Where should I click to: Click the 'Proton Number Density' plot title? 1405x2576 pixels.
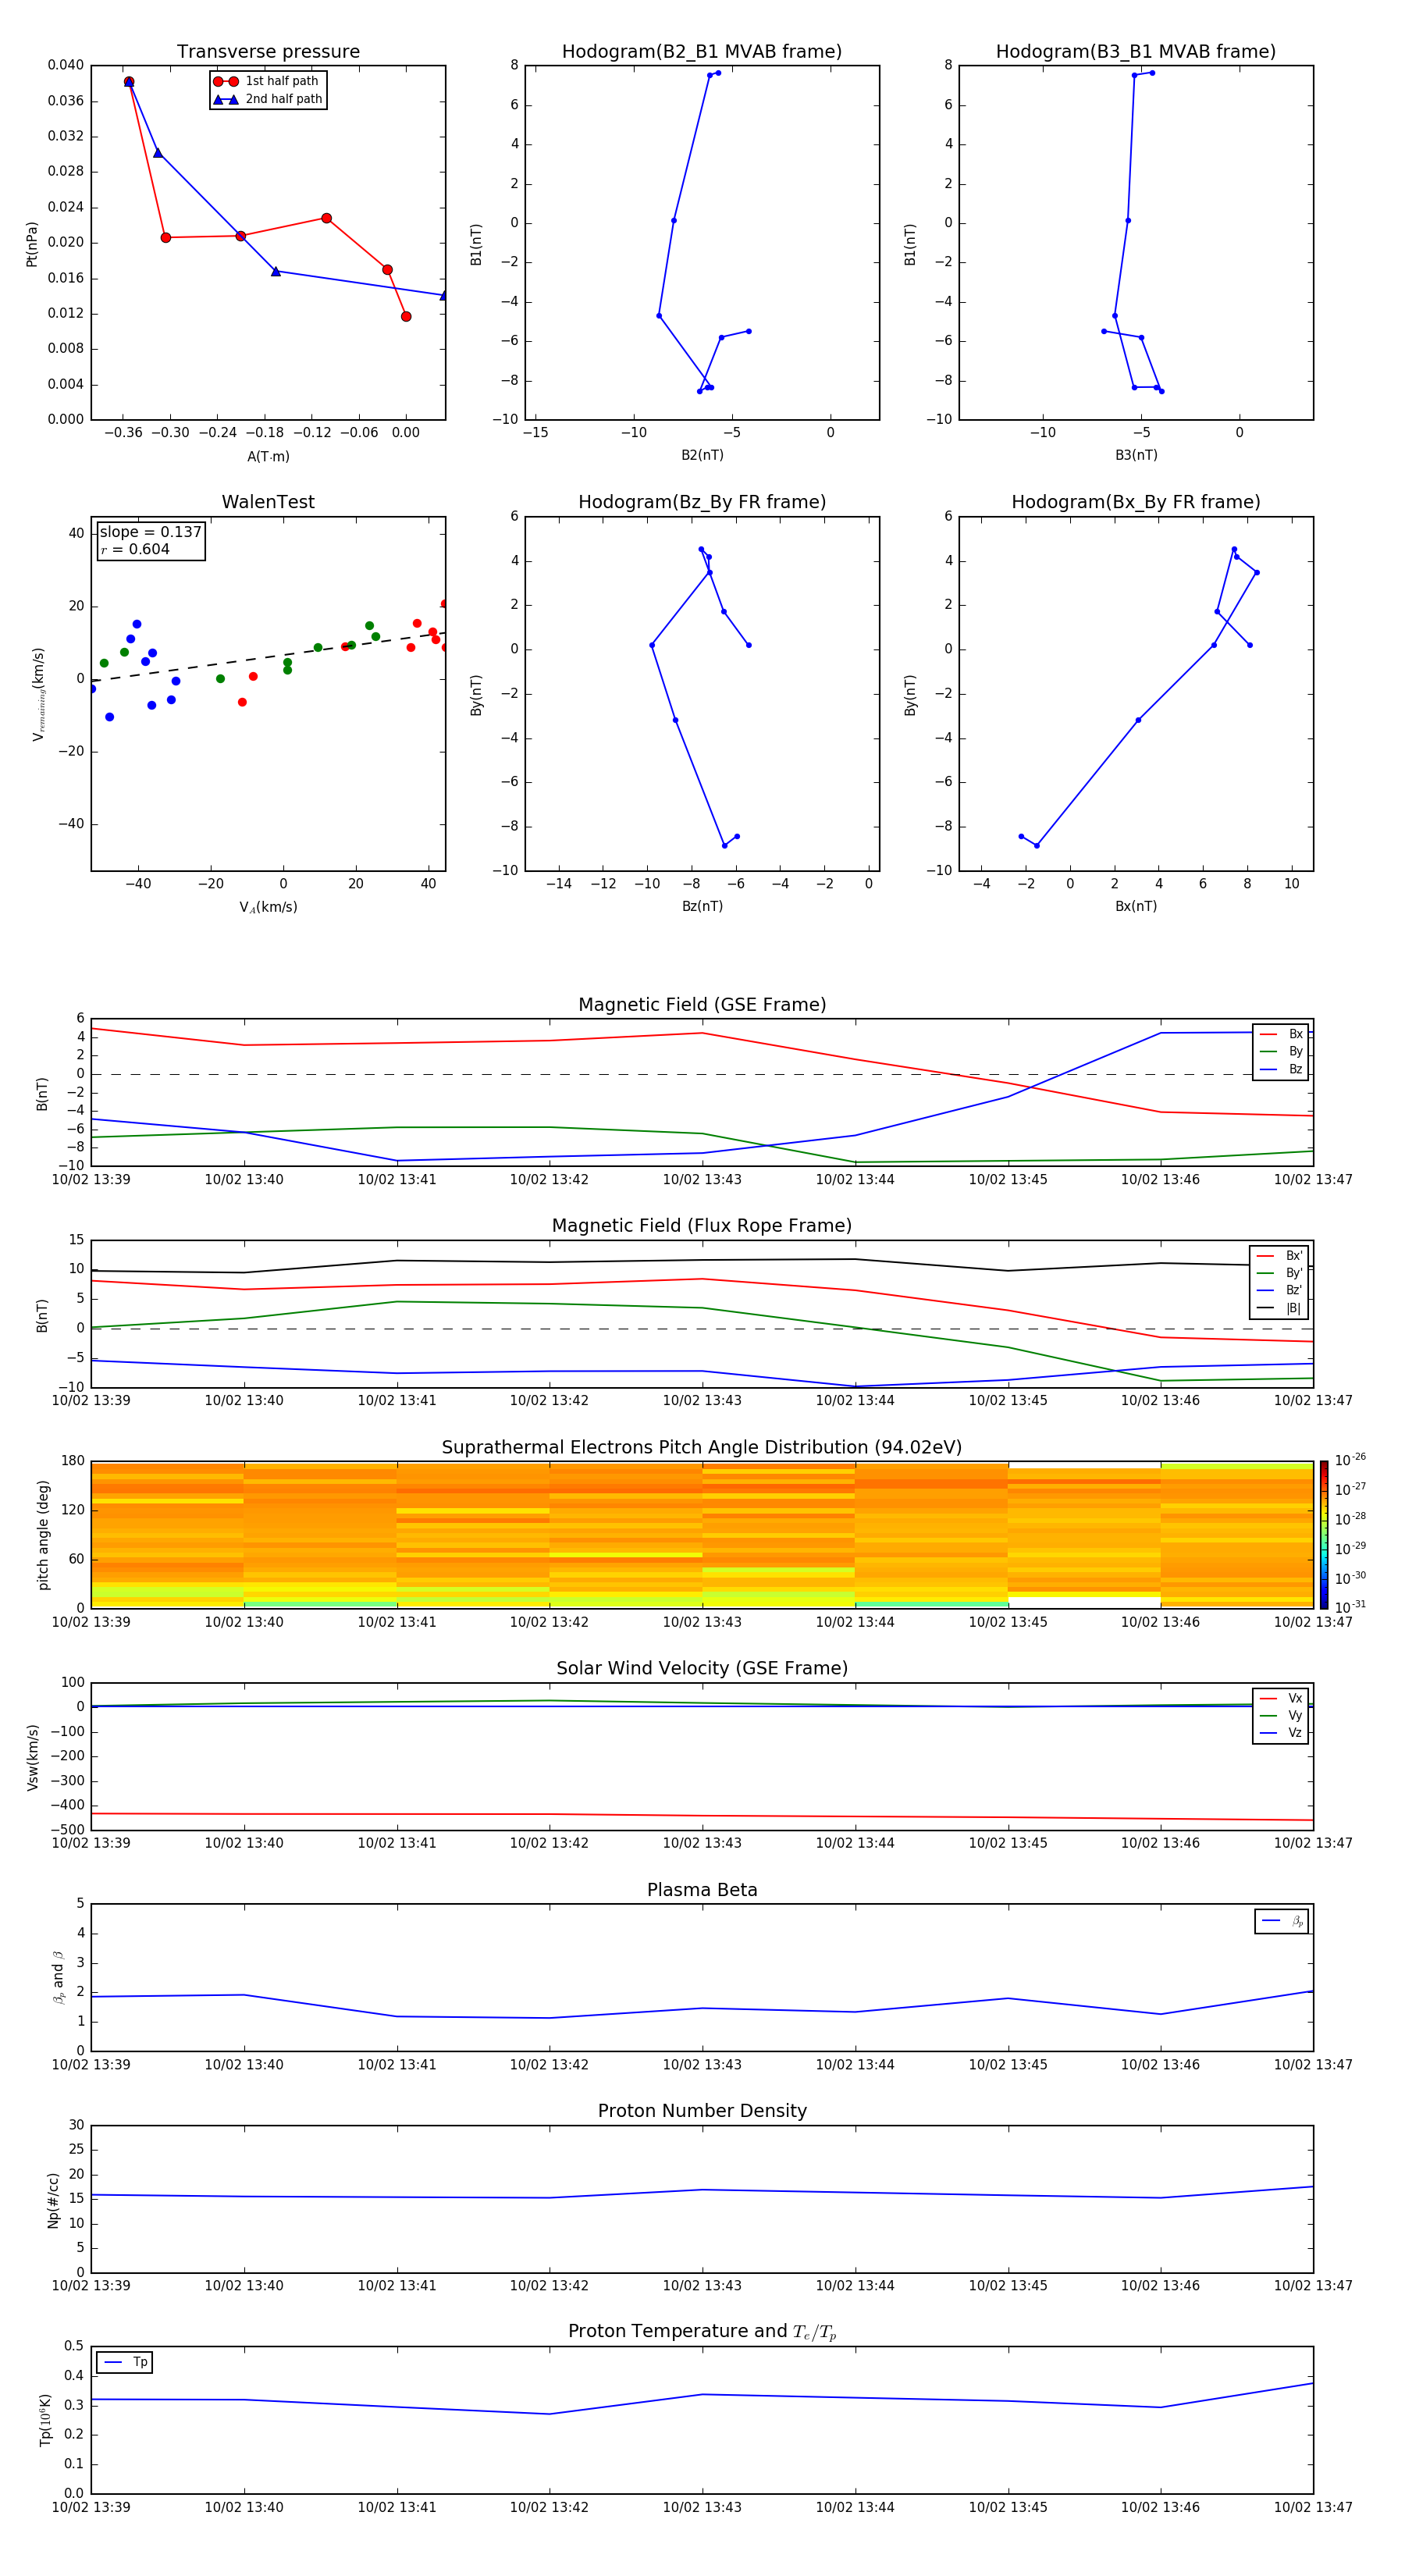click(702, 2112)
